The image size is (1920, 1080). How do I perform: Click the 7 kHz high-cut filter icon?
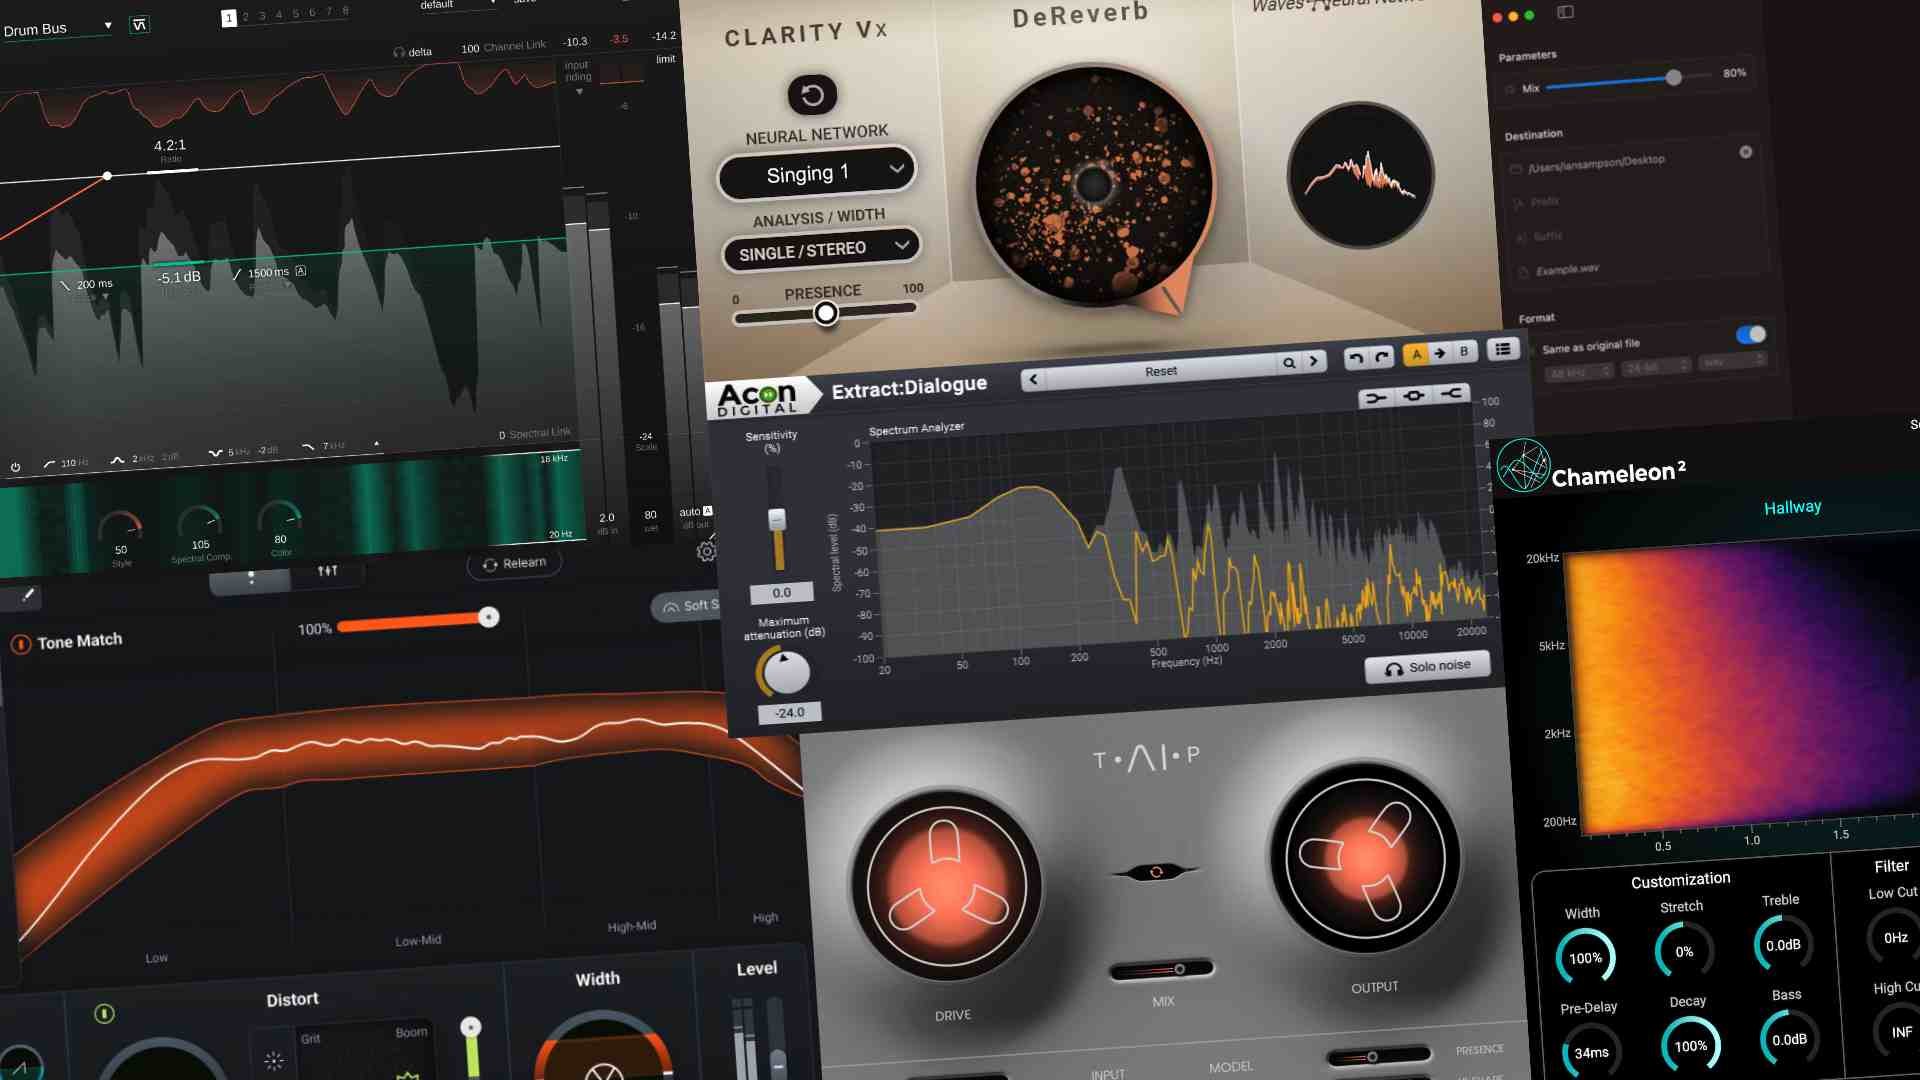pos(308,447)
